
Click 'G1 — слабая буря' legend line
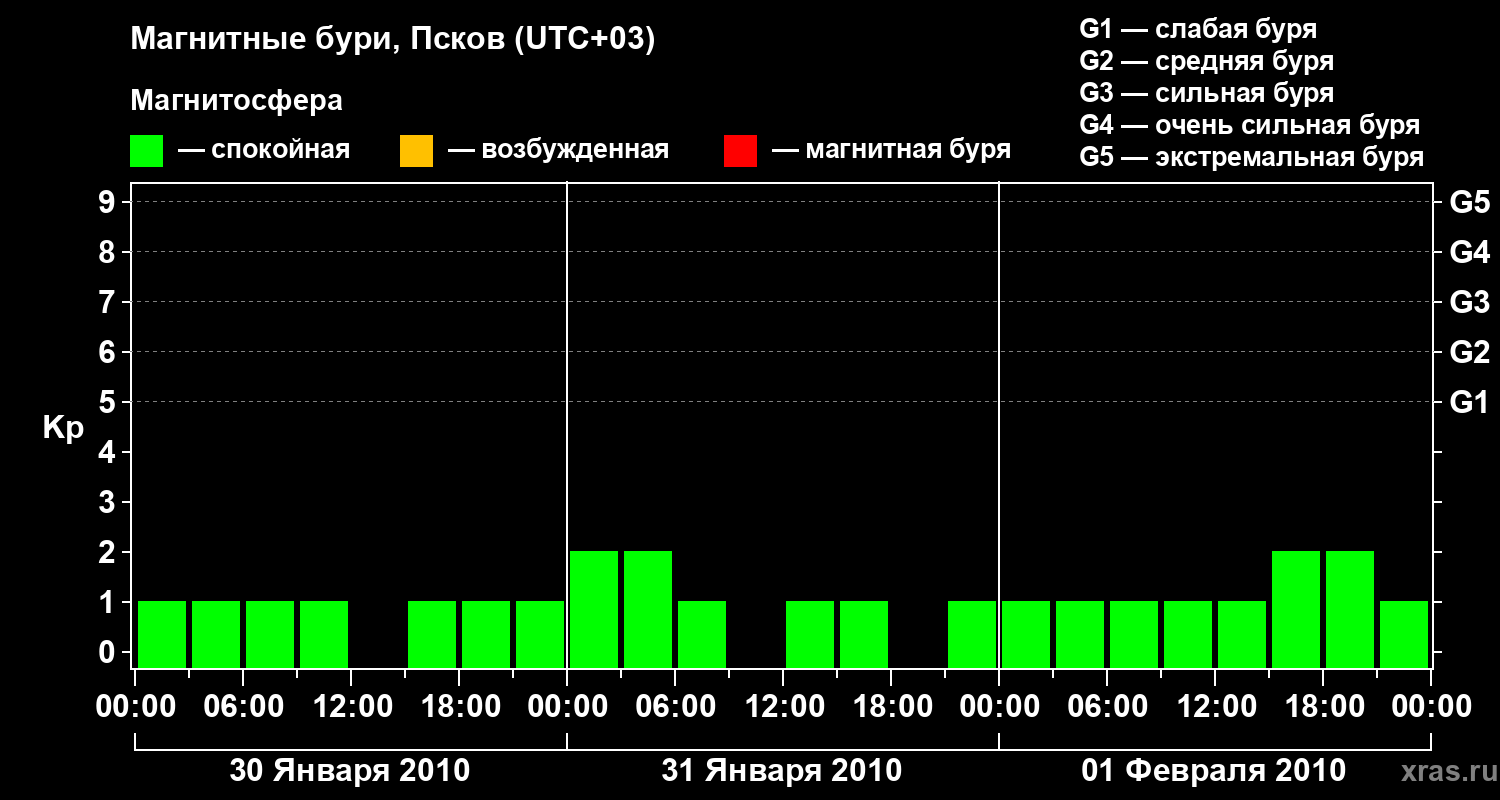coord(1198,29)
